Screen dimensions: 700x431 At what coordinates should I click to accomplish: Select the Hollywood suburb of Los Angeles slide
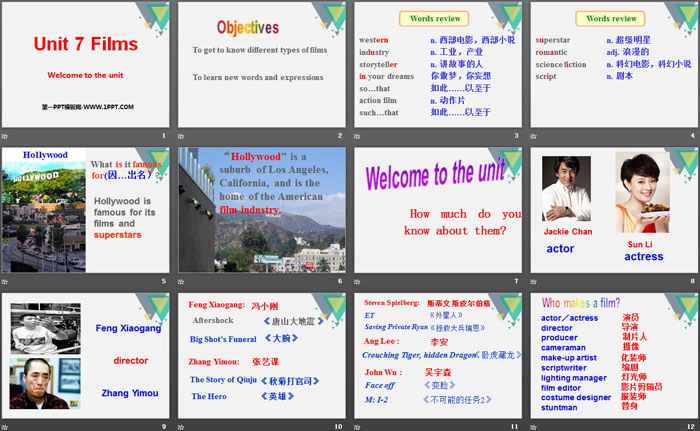click(x=262, y=210)
